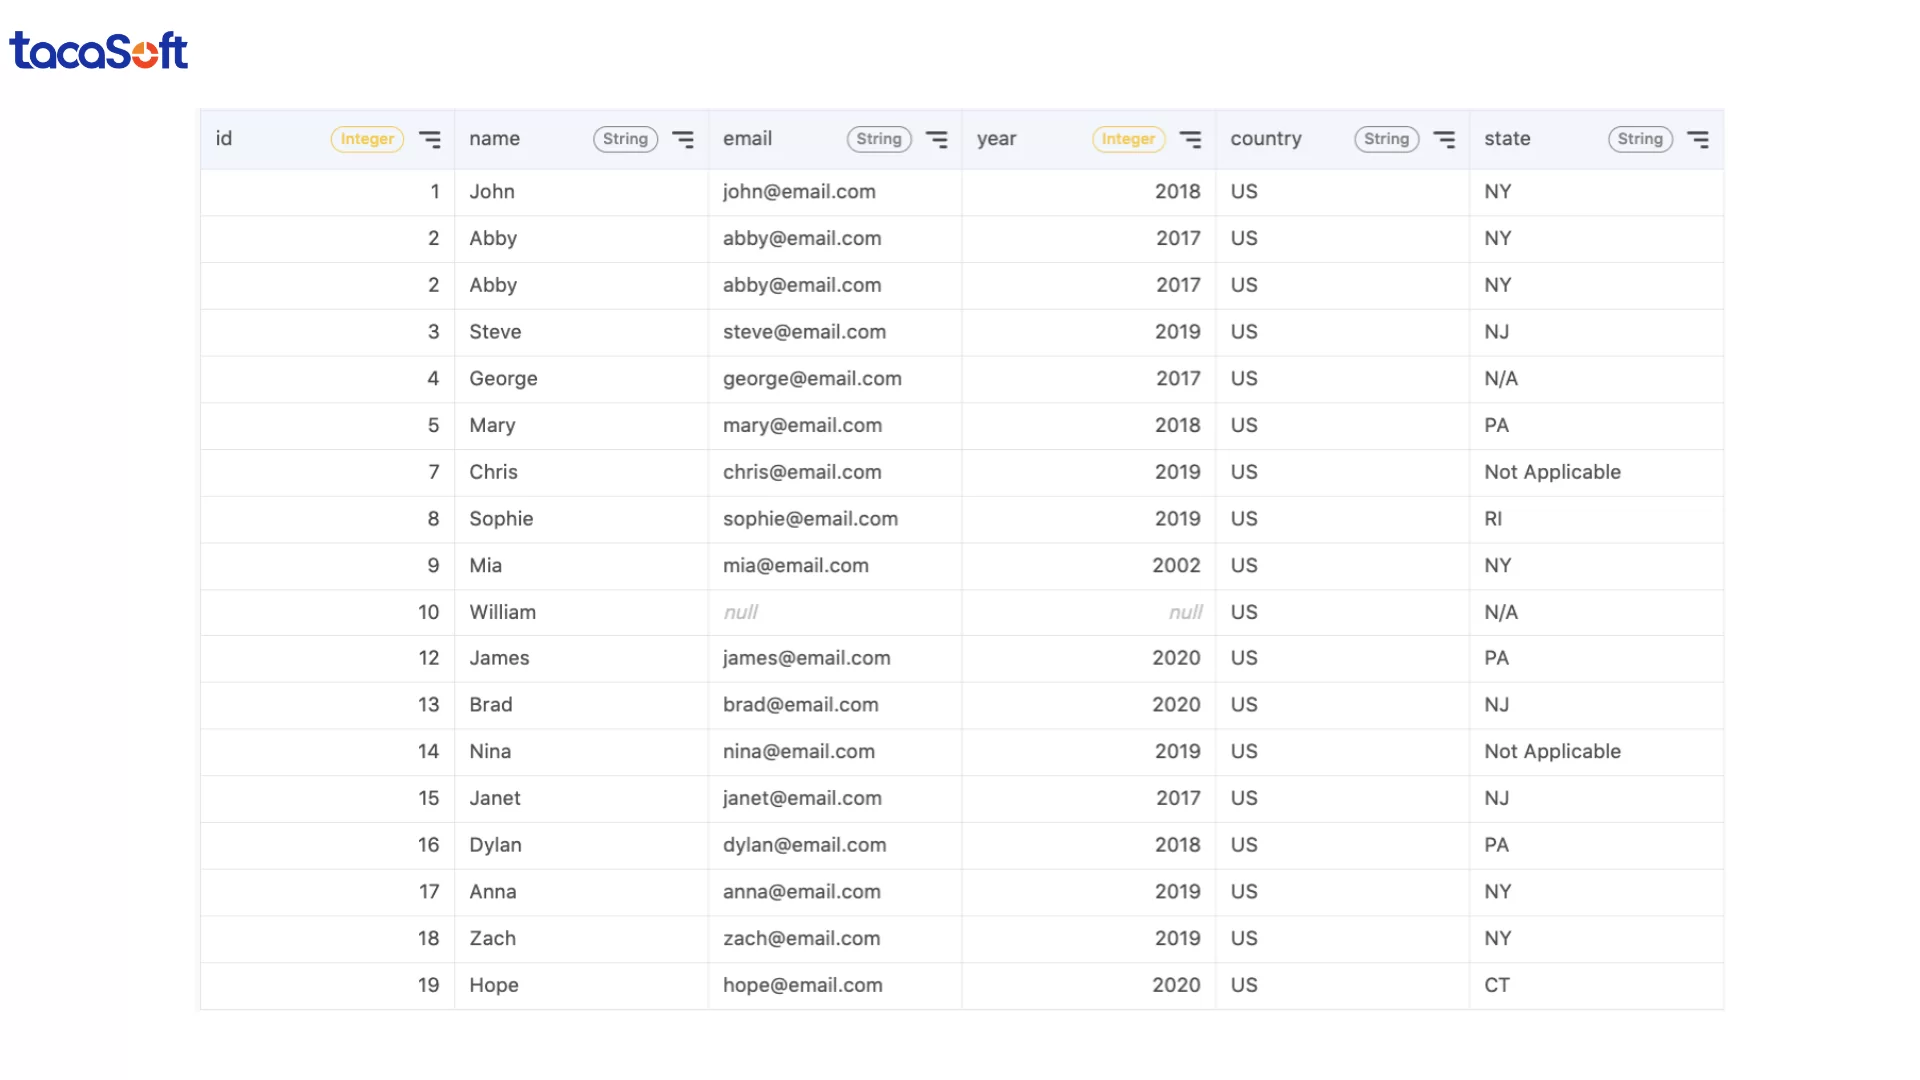Select the name cell Steve

(581, 332)
